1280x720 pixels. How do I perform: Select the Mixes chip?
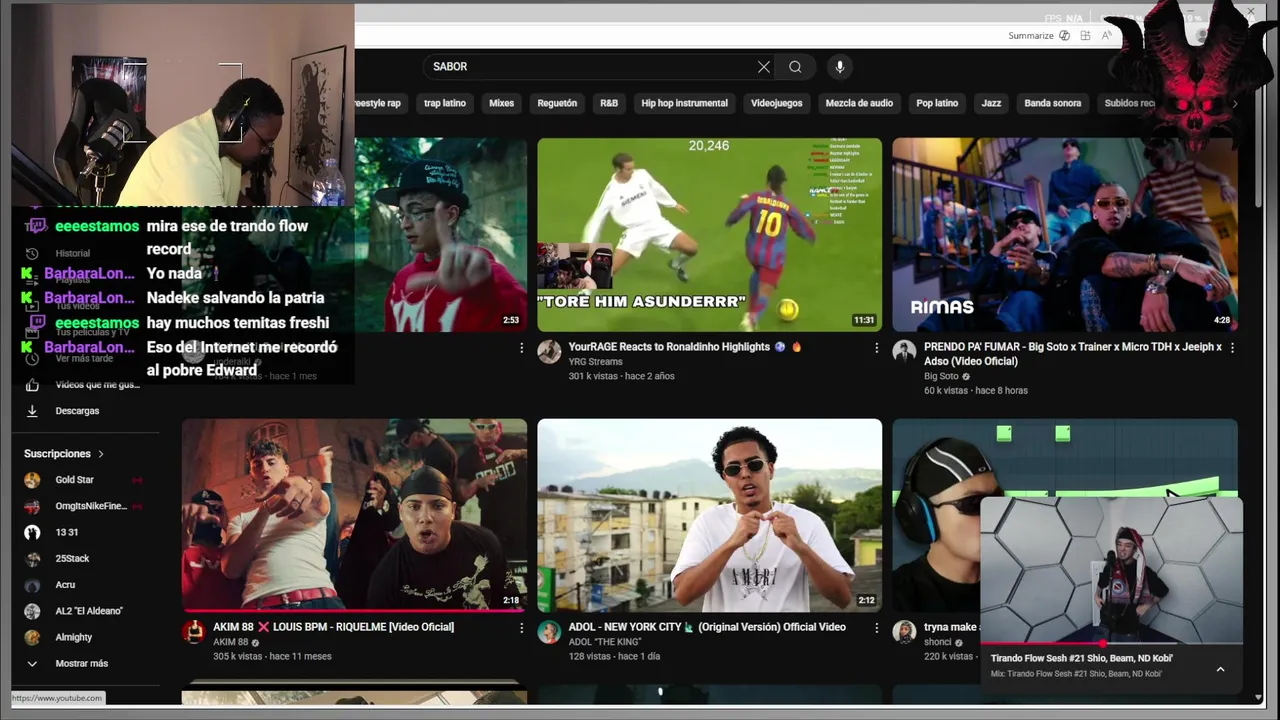pos(501,103)
